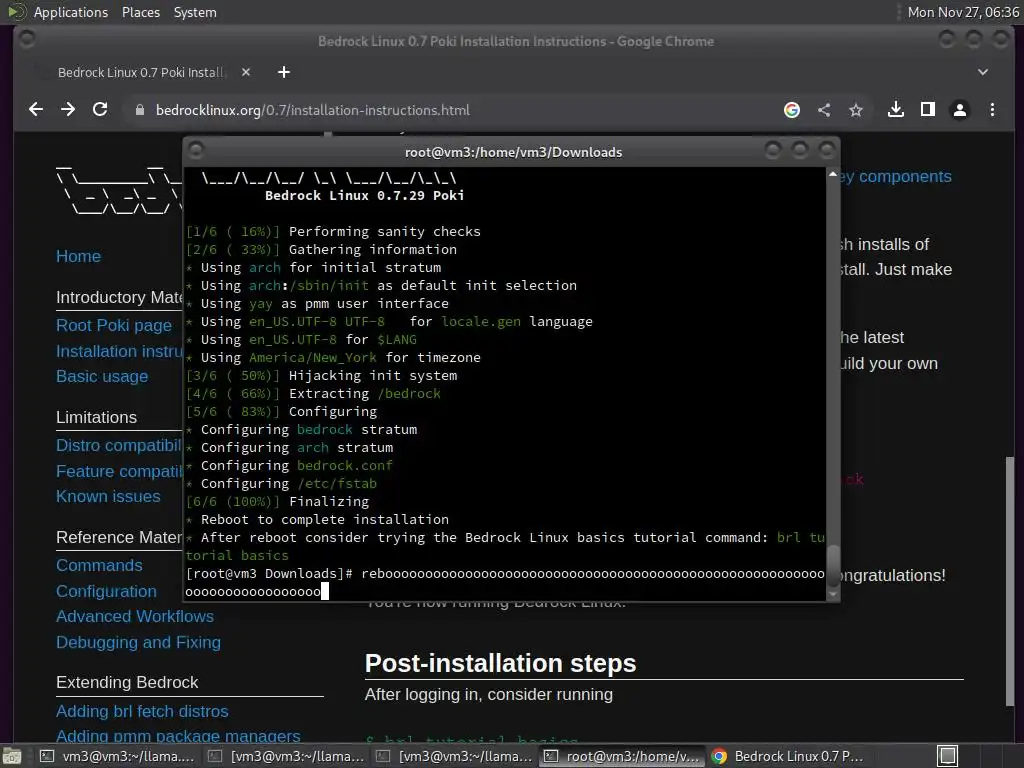
Task: Open the Commands reference link
Action: tap(99, 566)
